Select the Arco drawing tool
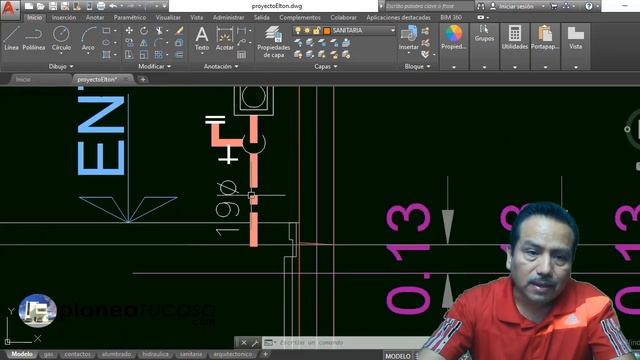Viewport: 640px width, 360px height. pyautogui.click(x=88, y=38)
